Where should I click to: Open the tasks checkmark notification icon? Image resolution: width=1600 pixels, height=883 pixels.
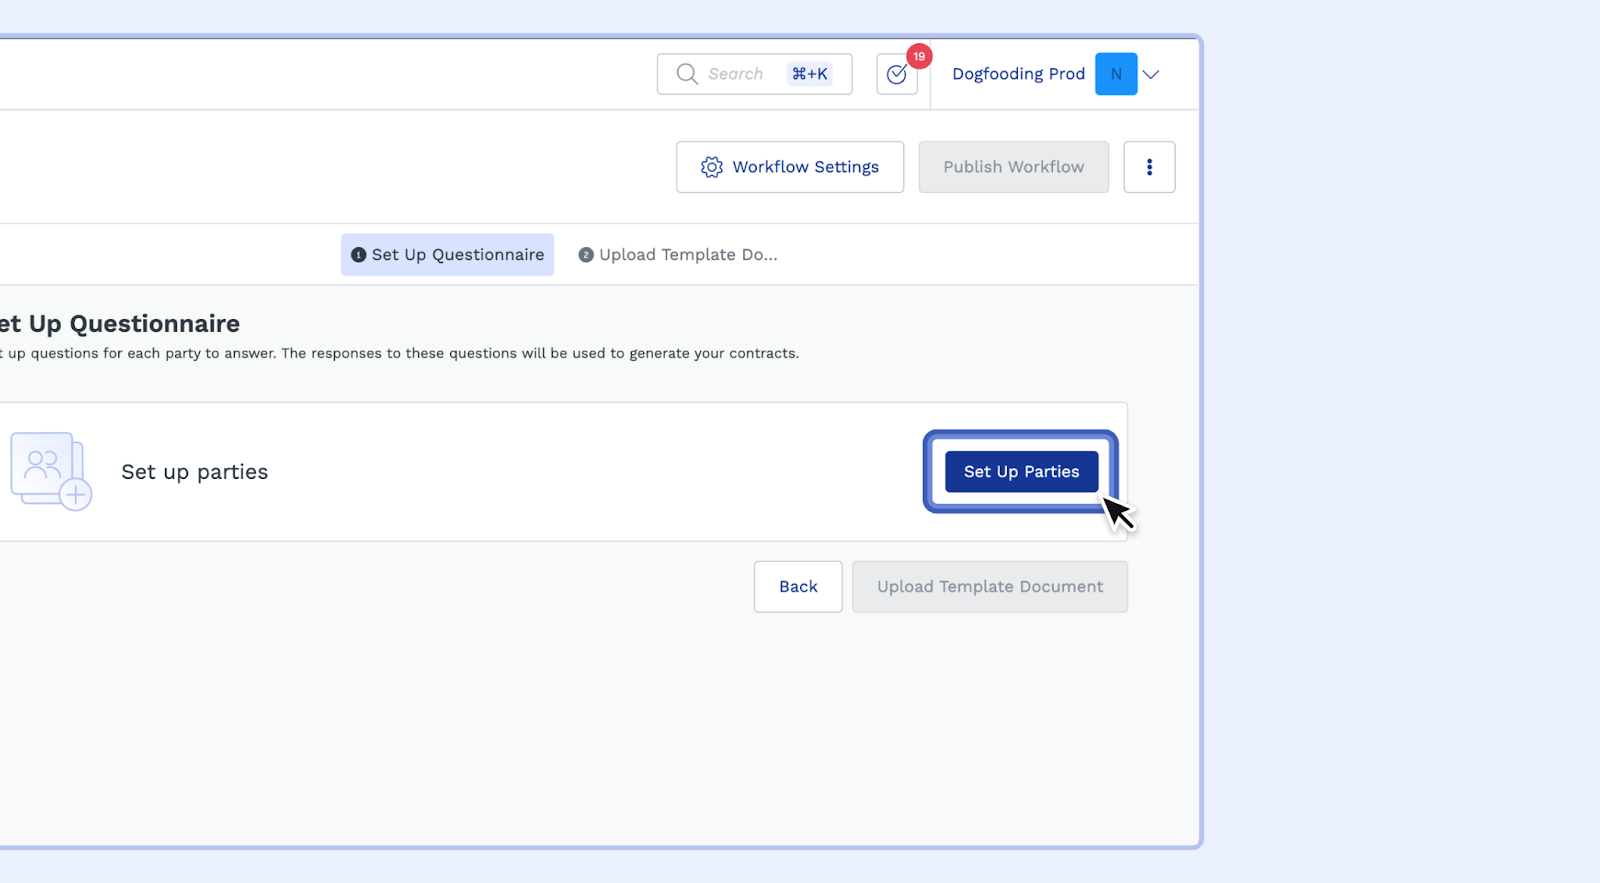click(897, 74)
